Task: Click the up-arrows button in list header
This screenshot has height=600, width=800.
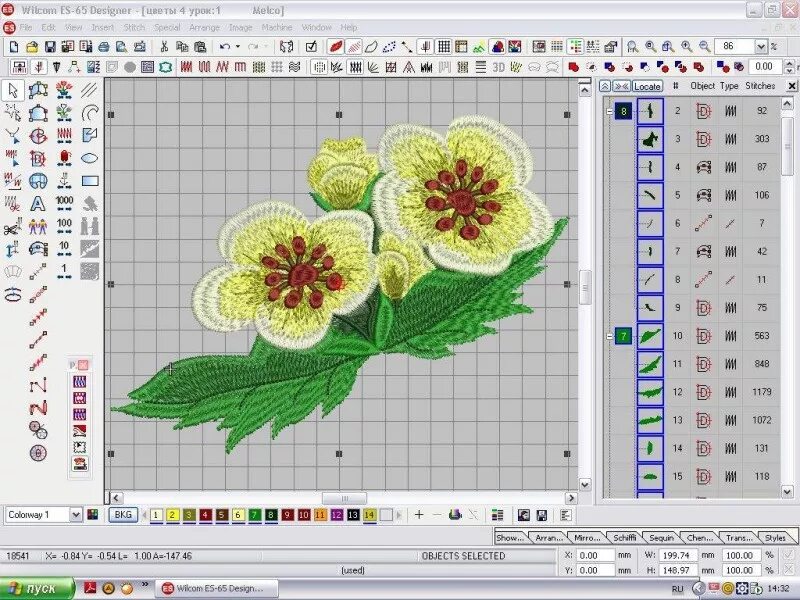Action: point(605,86)
